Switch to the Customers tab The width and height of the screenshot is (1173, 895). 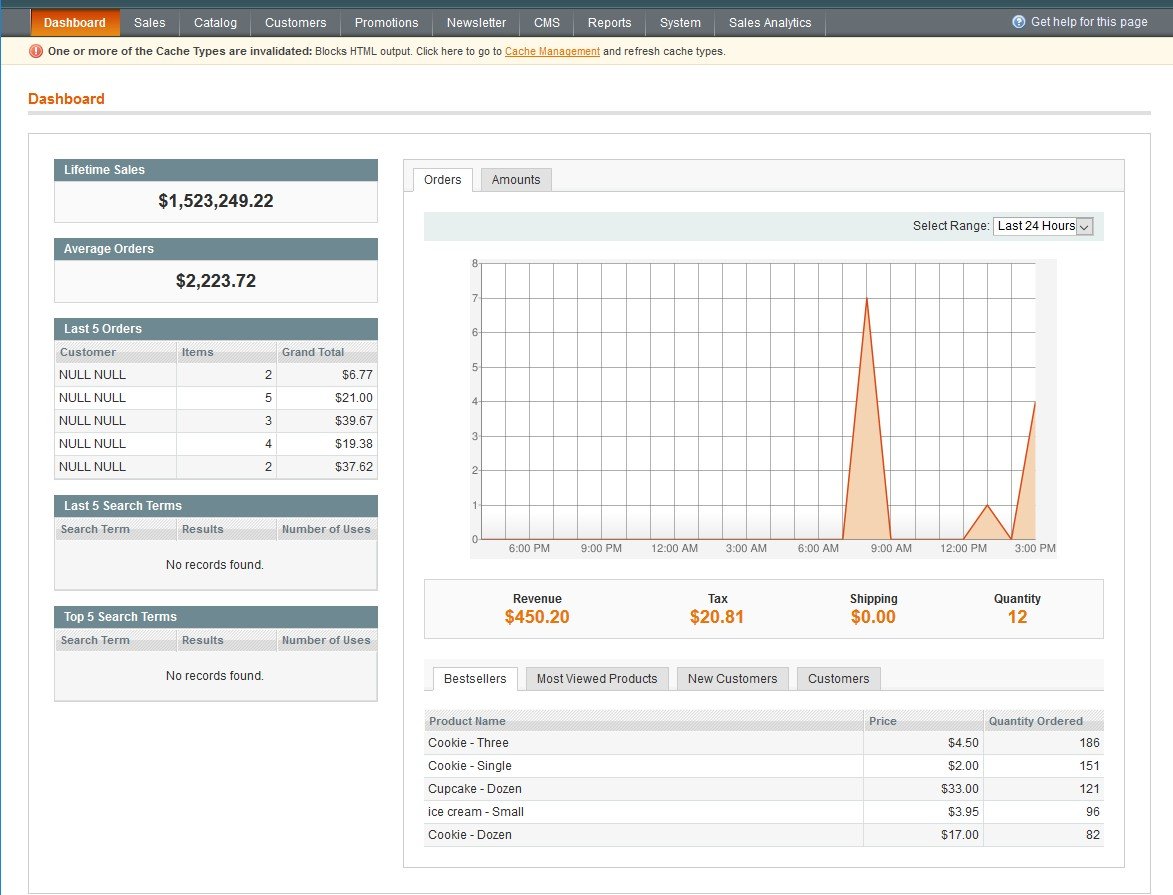pyautogui.click(x=838, y=679)
